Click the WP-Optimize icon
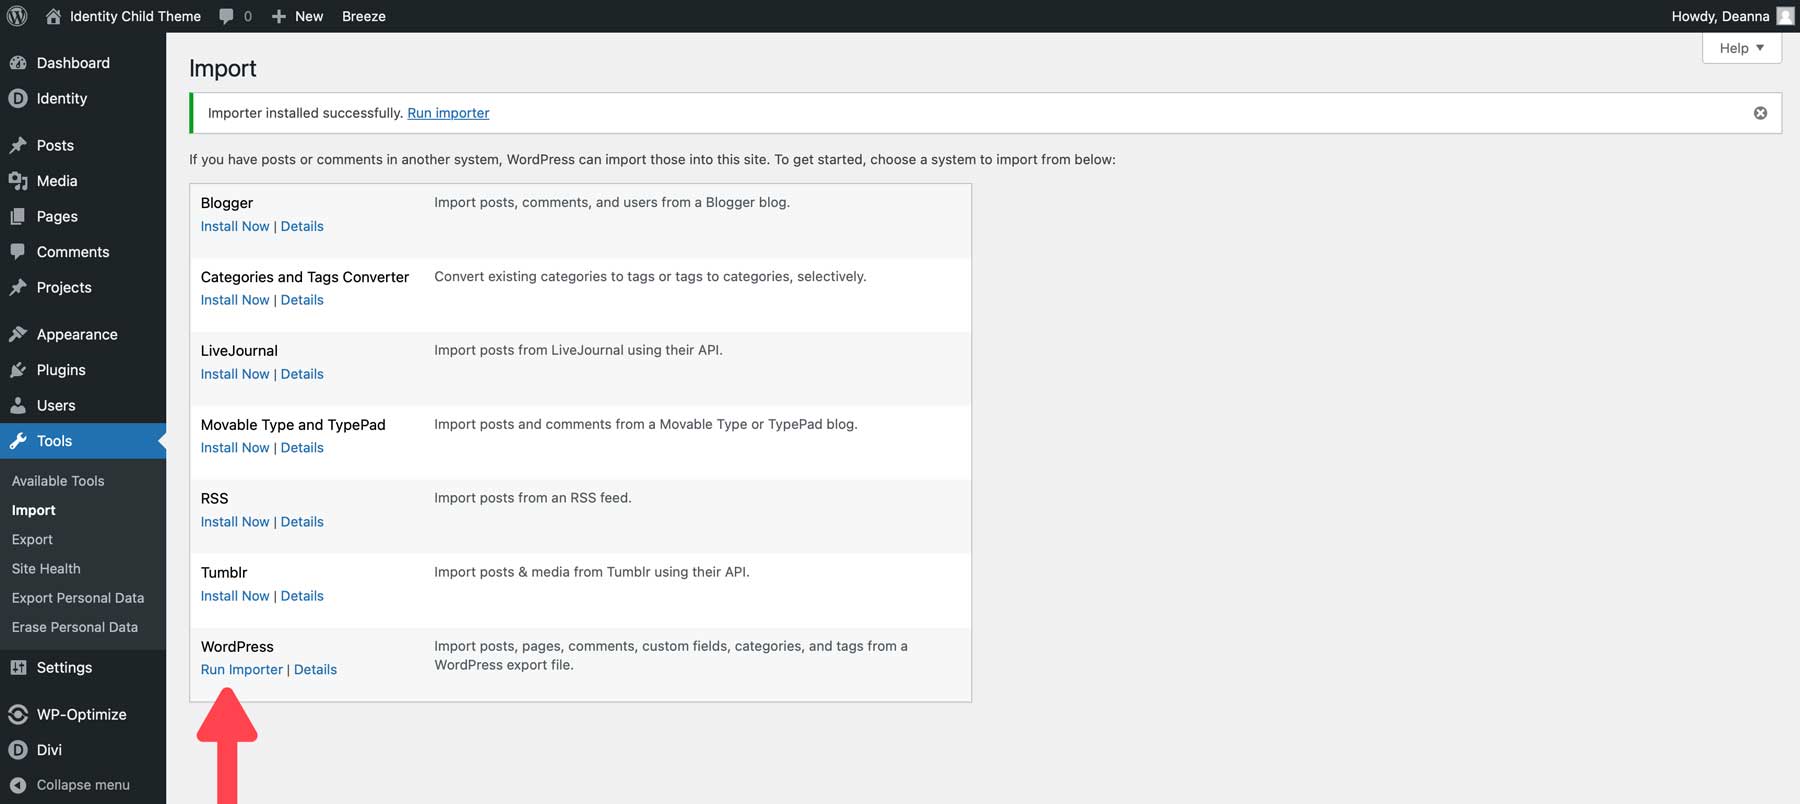This screenshot has height=804, width=1800. point(18,715)
